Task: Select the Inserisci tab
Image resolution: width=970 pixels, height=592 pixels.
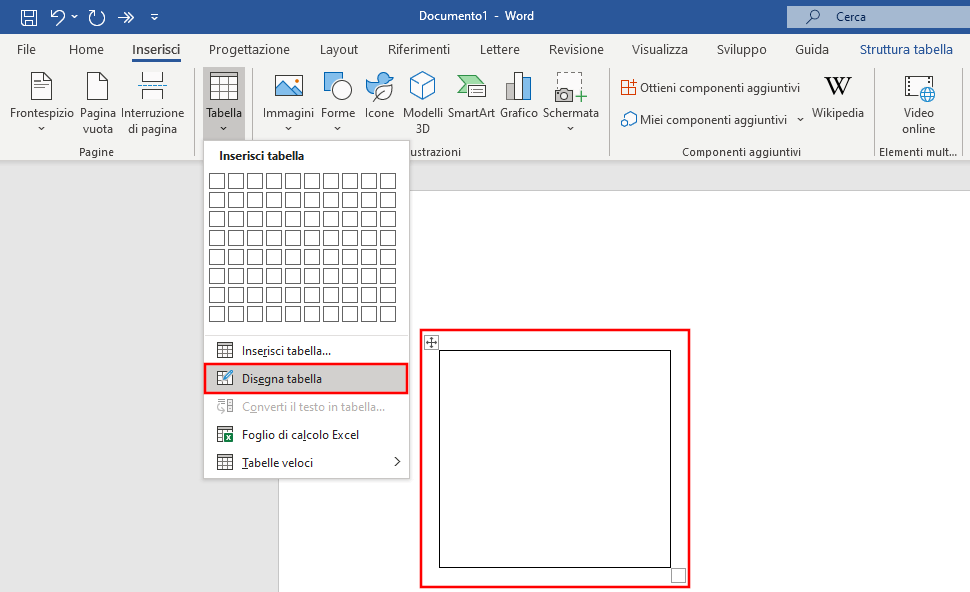Action: [156, 49]
